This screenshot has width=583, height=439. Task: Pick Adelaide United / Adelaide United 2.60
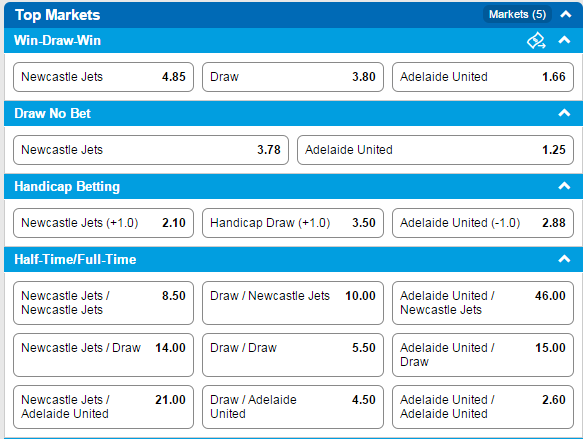[483, 407]
